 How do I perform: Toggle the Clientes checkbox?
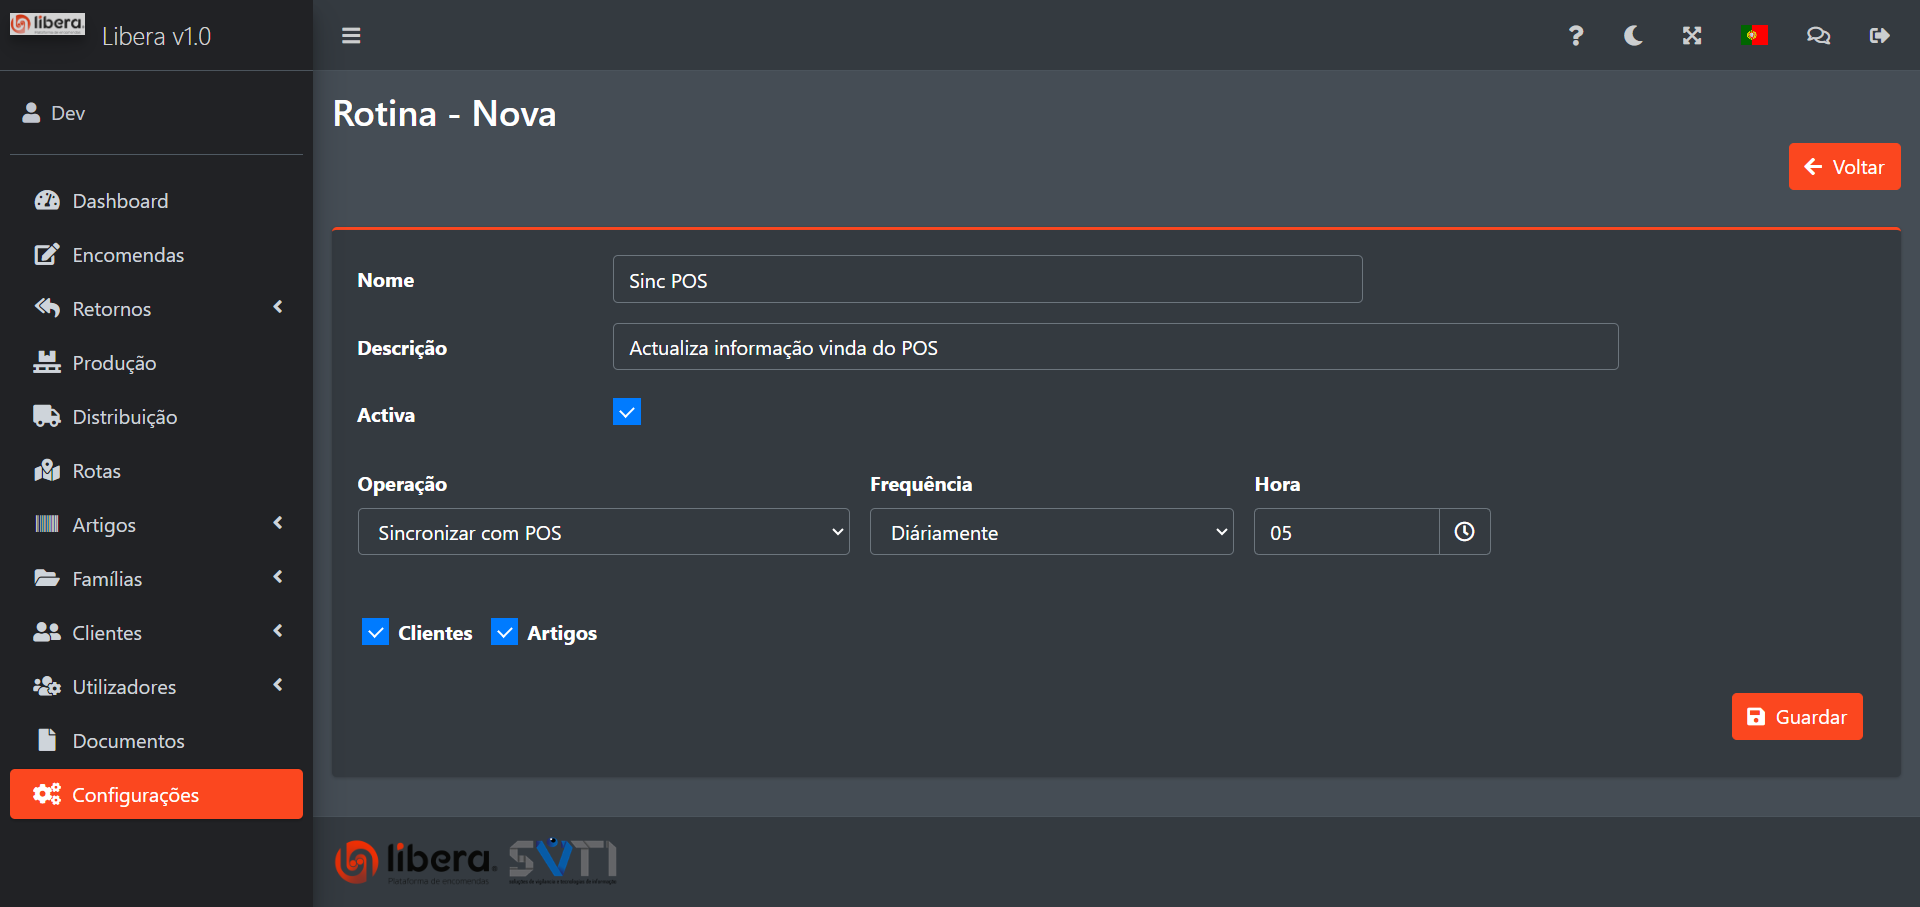[x=376, y=632]
